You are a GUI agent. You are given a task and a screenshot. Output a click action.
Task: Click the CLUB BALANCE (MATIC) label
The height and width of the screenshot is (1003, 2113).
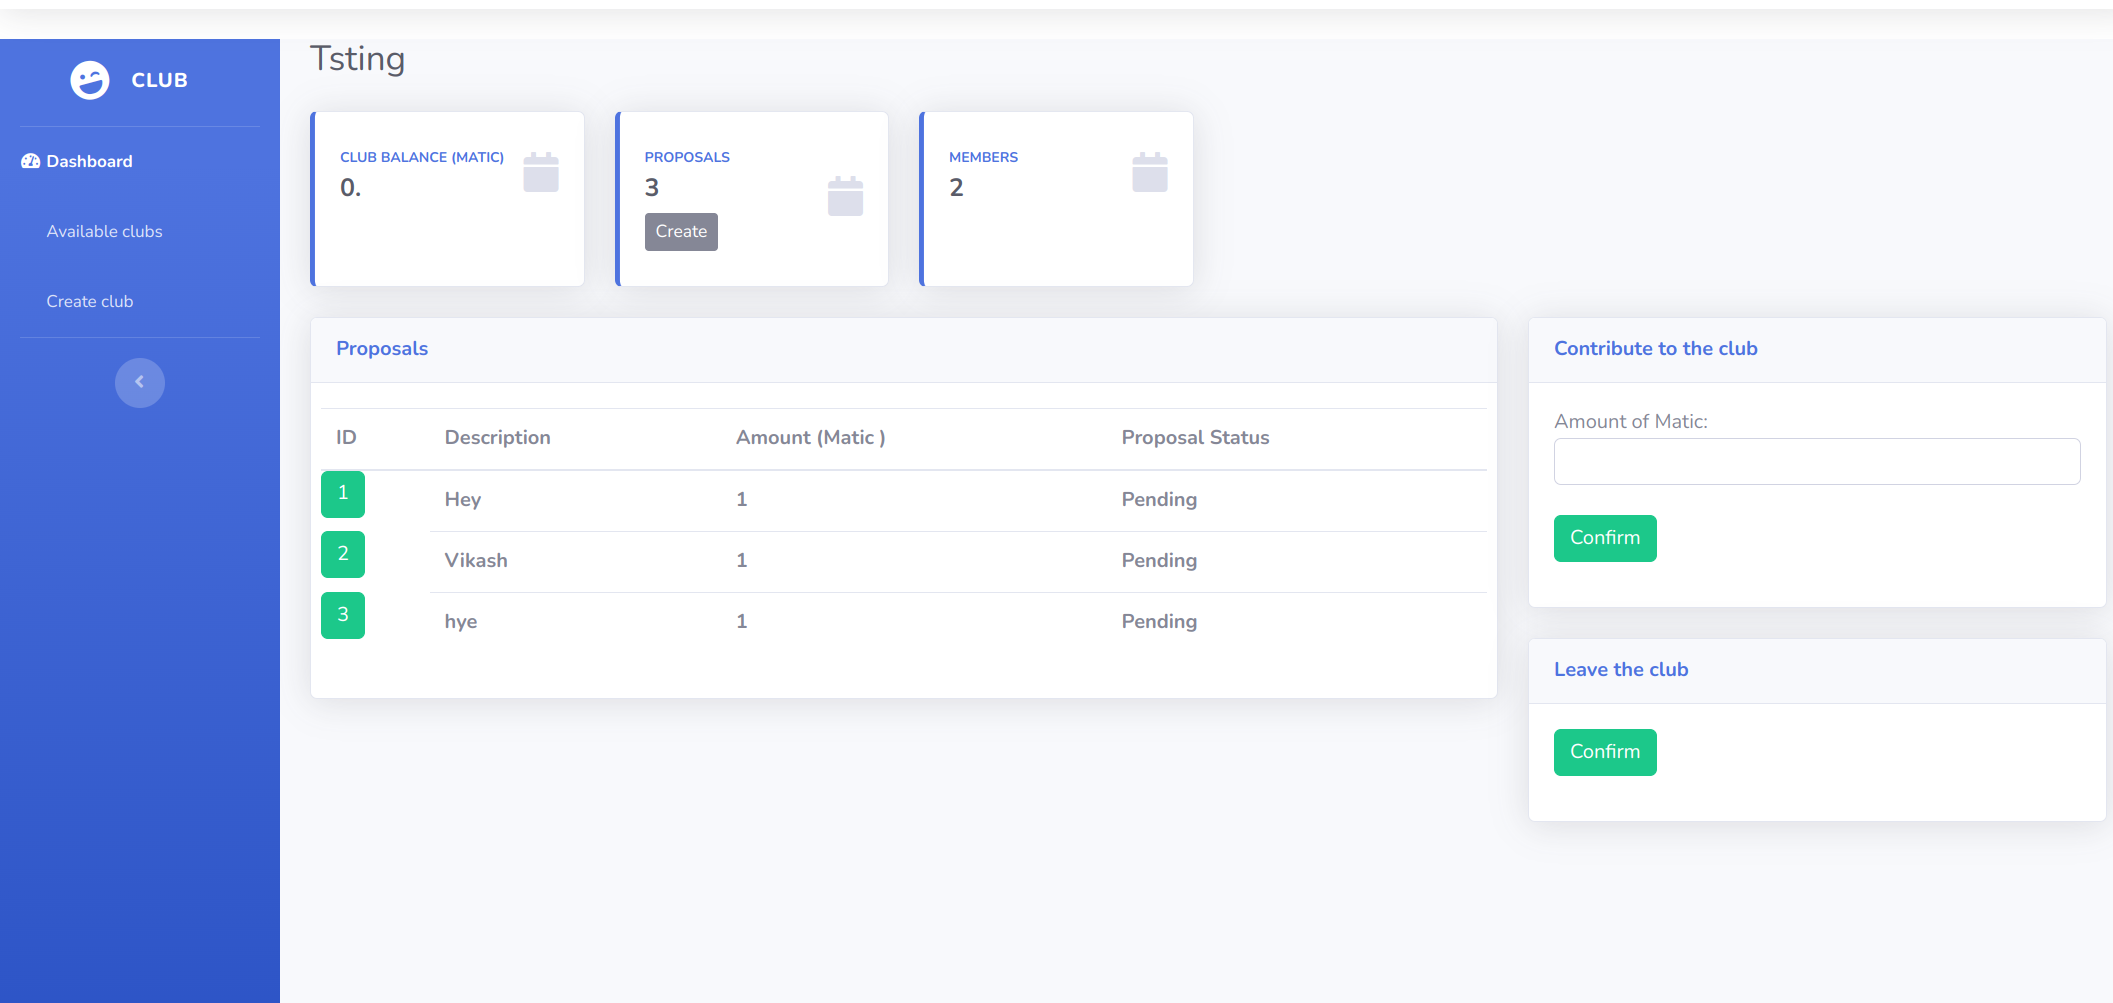422,158
